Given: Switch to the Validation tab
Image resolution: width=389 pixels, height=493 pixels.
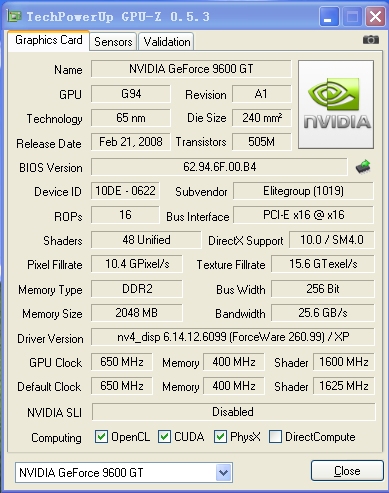Looking at the screenshot, I should point(167,42).
